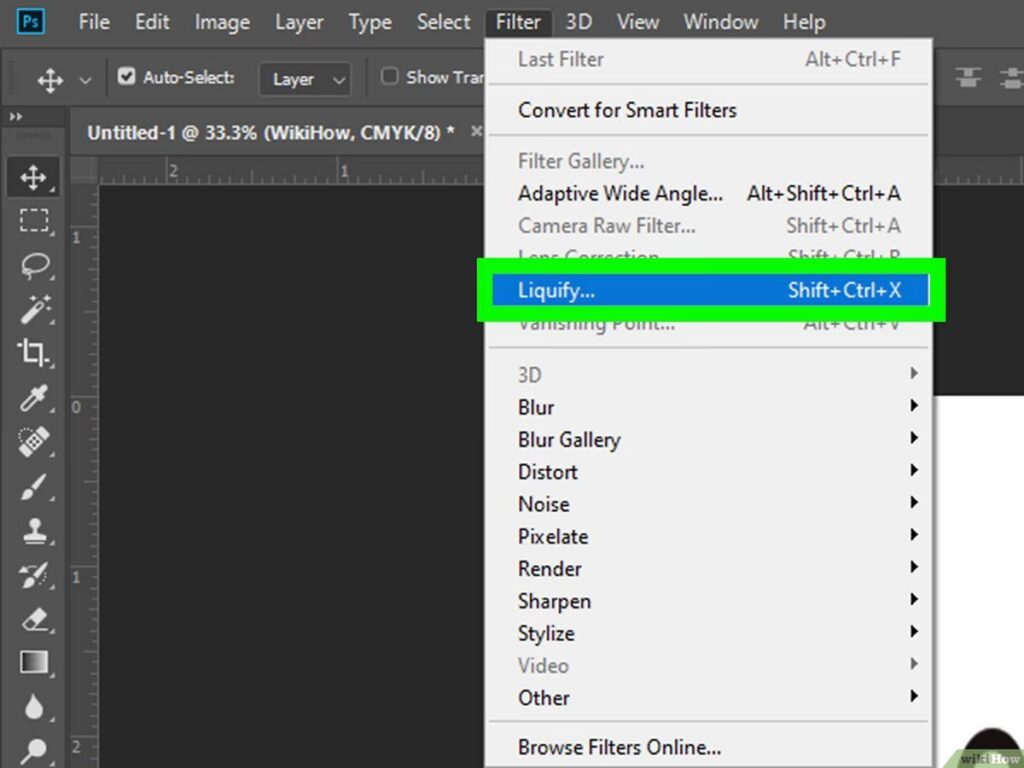Screen dimensions: 1024x768
Task: Select the Eraser tool
Action: [34, 618]
